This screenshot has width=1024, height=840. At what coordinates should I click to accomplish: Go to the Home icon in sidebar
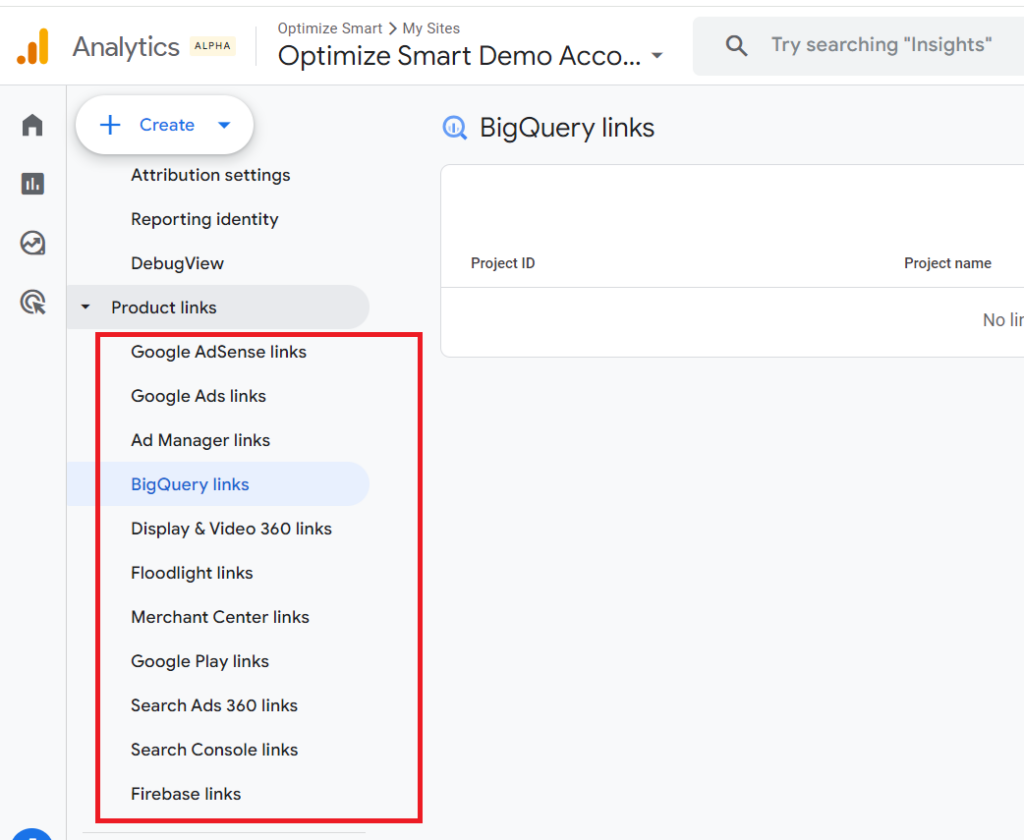[32, 125]
